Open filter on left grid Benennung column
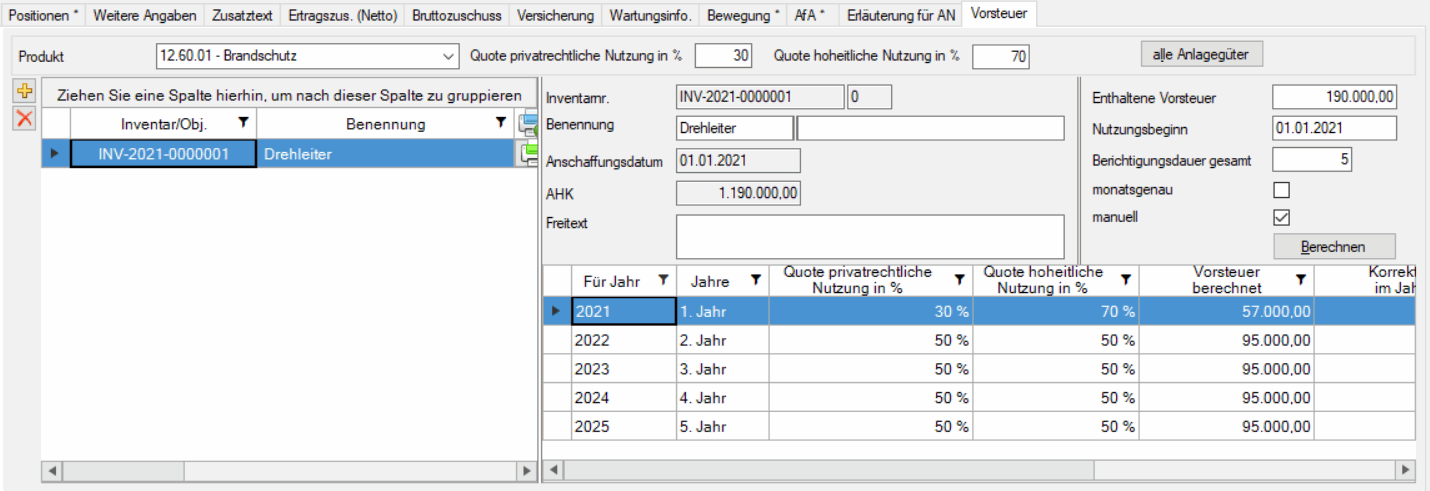Image resolution: width=1430 pixels, height=491 pixels. click(501, 123)
